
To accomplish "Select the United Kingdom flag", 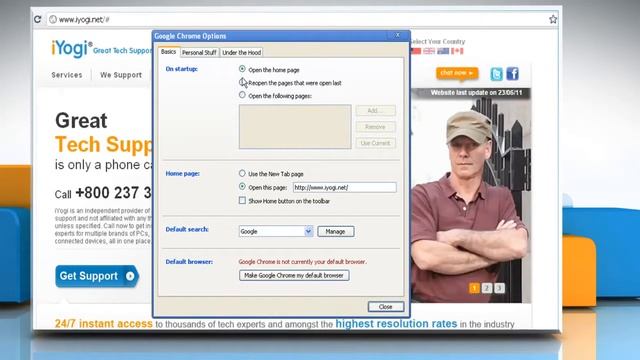I will 429,51.
